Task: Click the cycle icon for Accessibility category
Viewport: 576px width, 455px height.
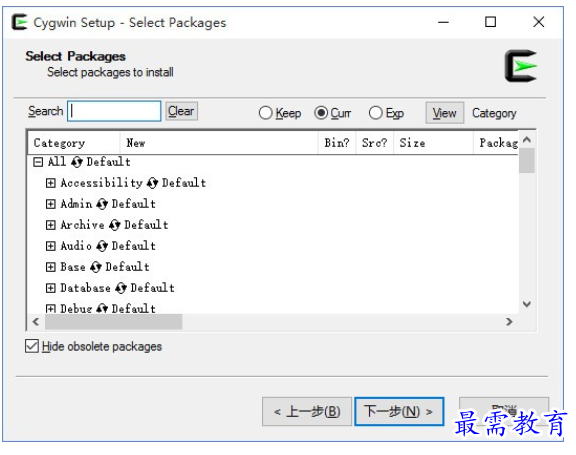Action: point(152,183)
